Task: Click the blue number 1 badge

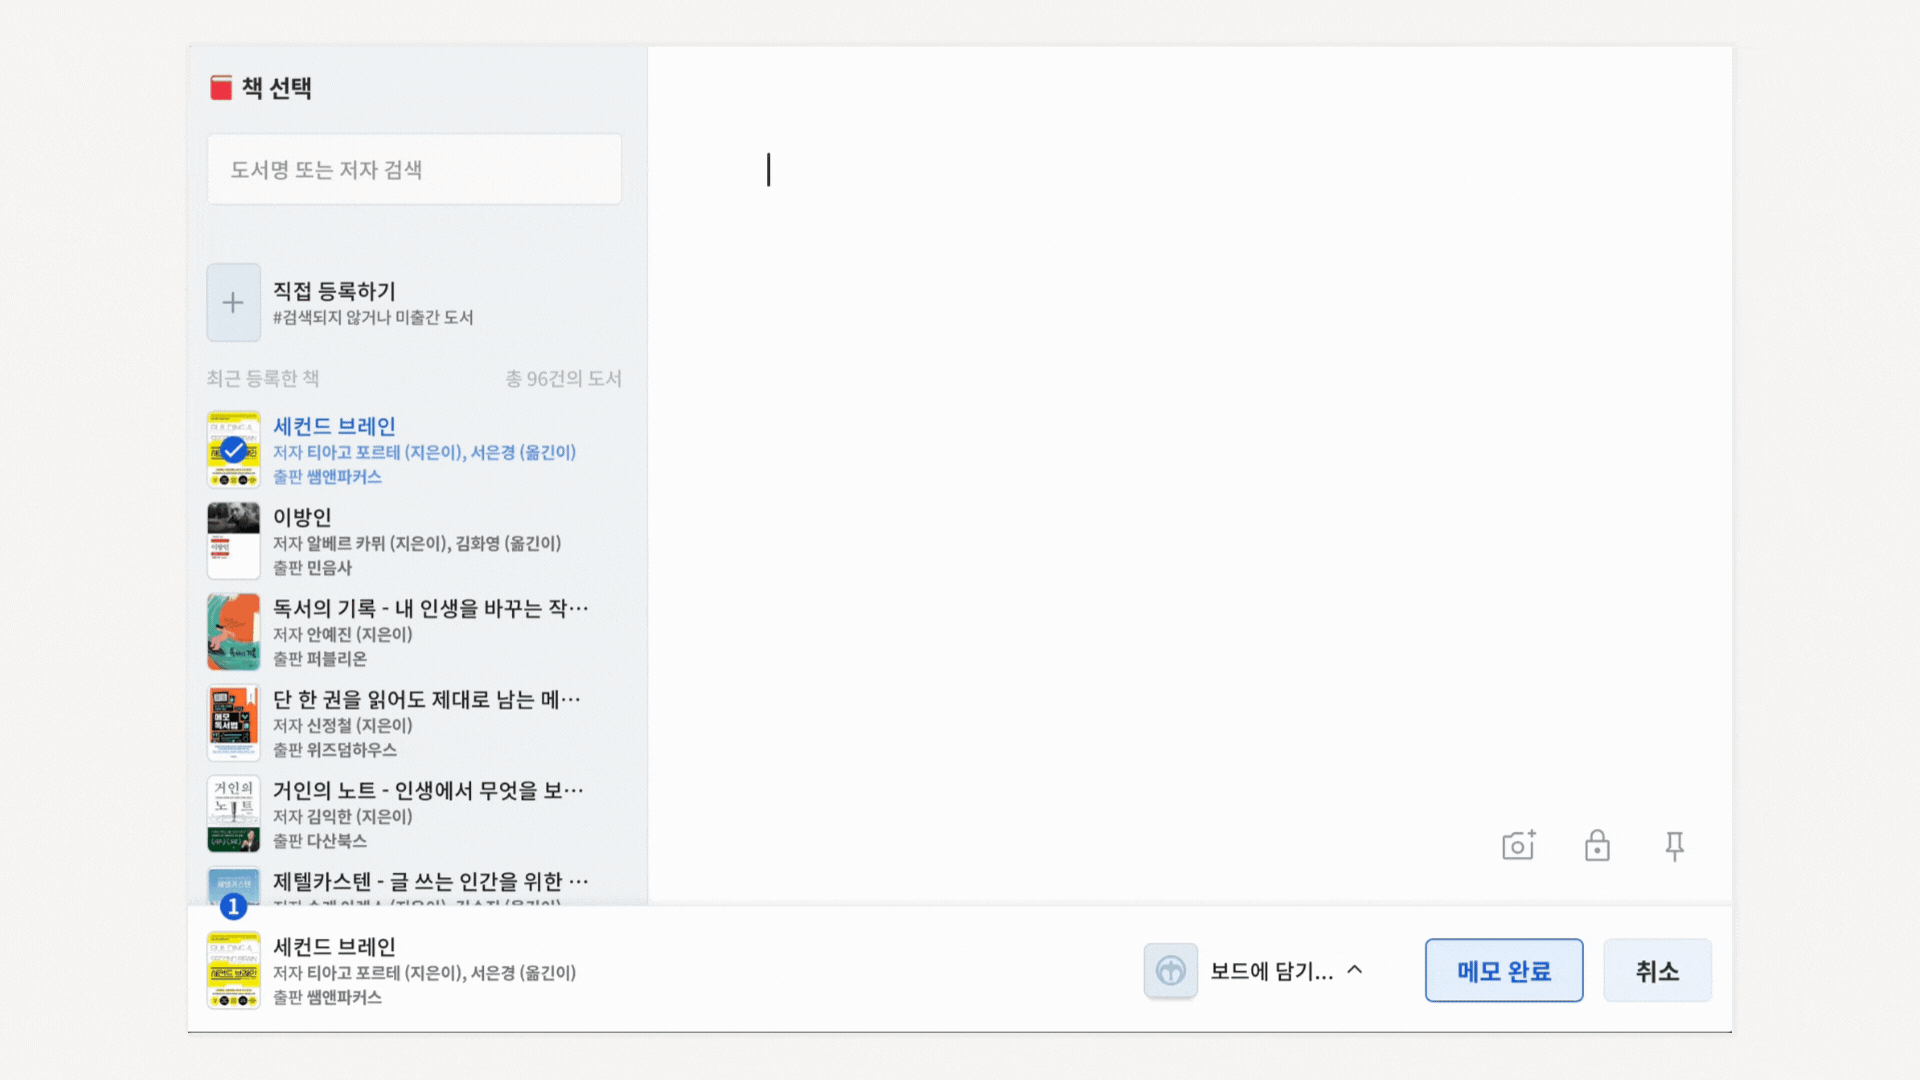Action: pyautogui.click(x=233, y=906)
